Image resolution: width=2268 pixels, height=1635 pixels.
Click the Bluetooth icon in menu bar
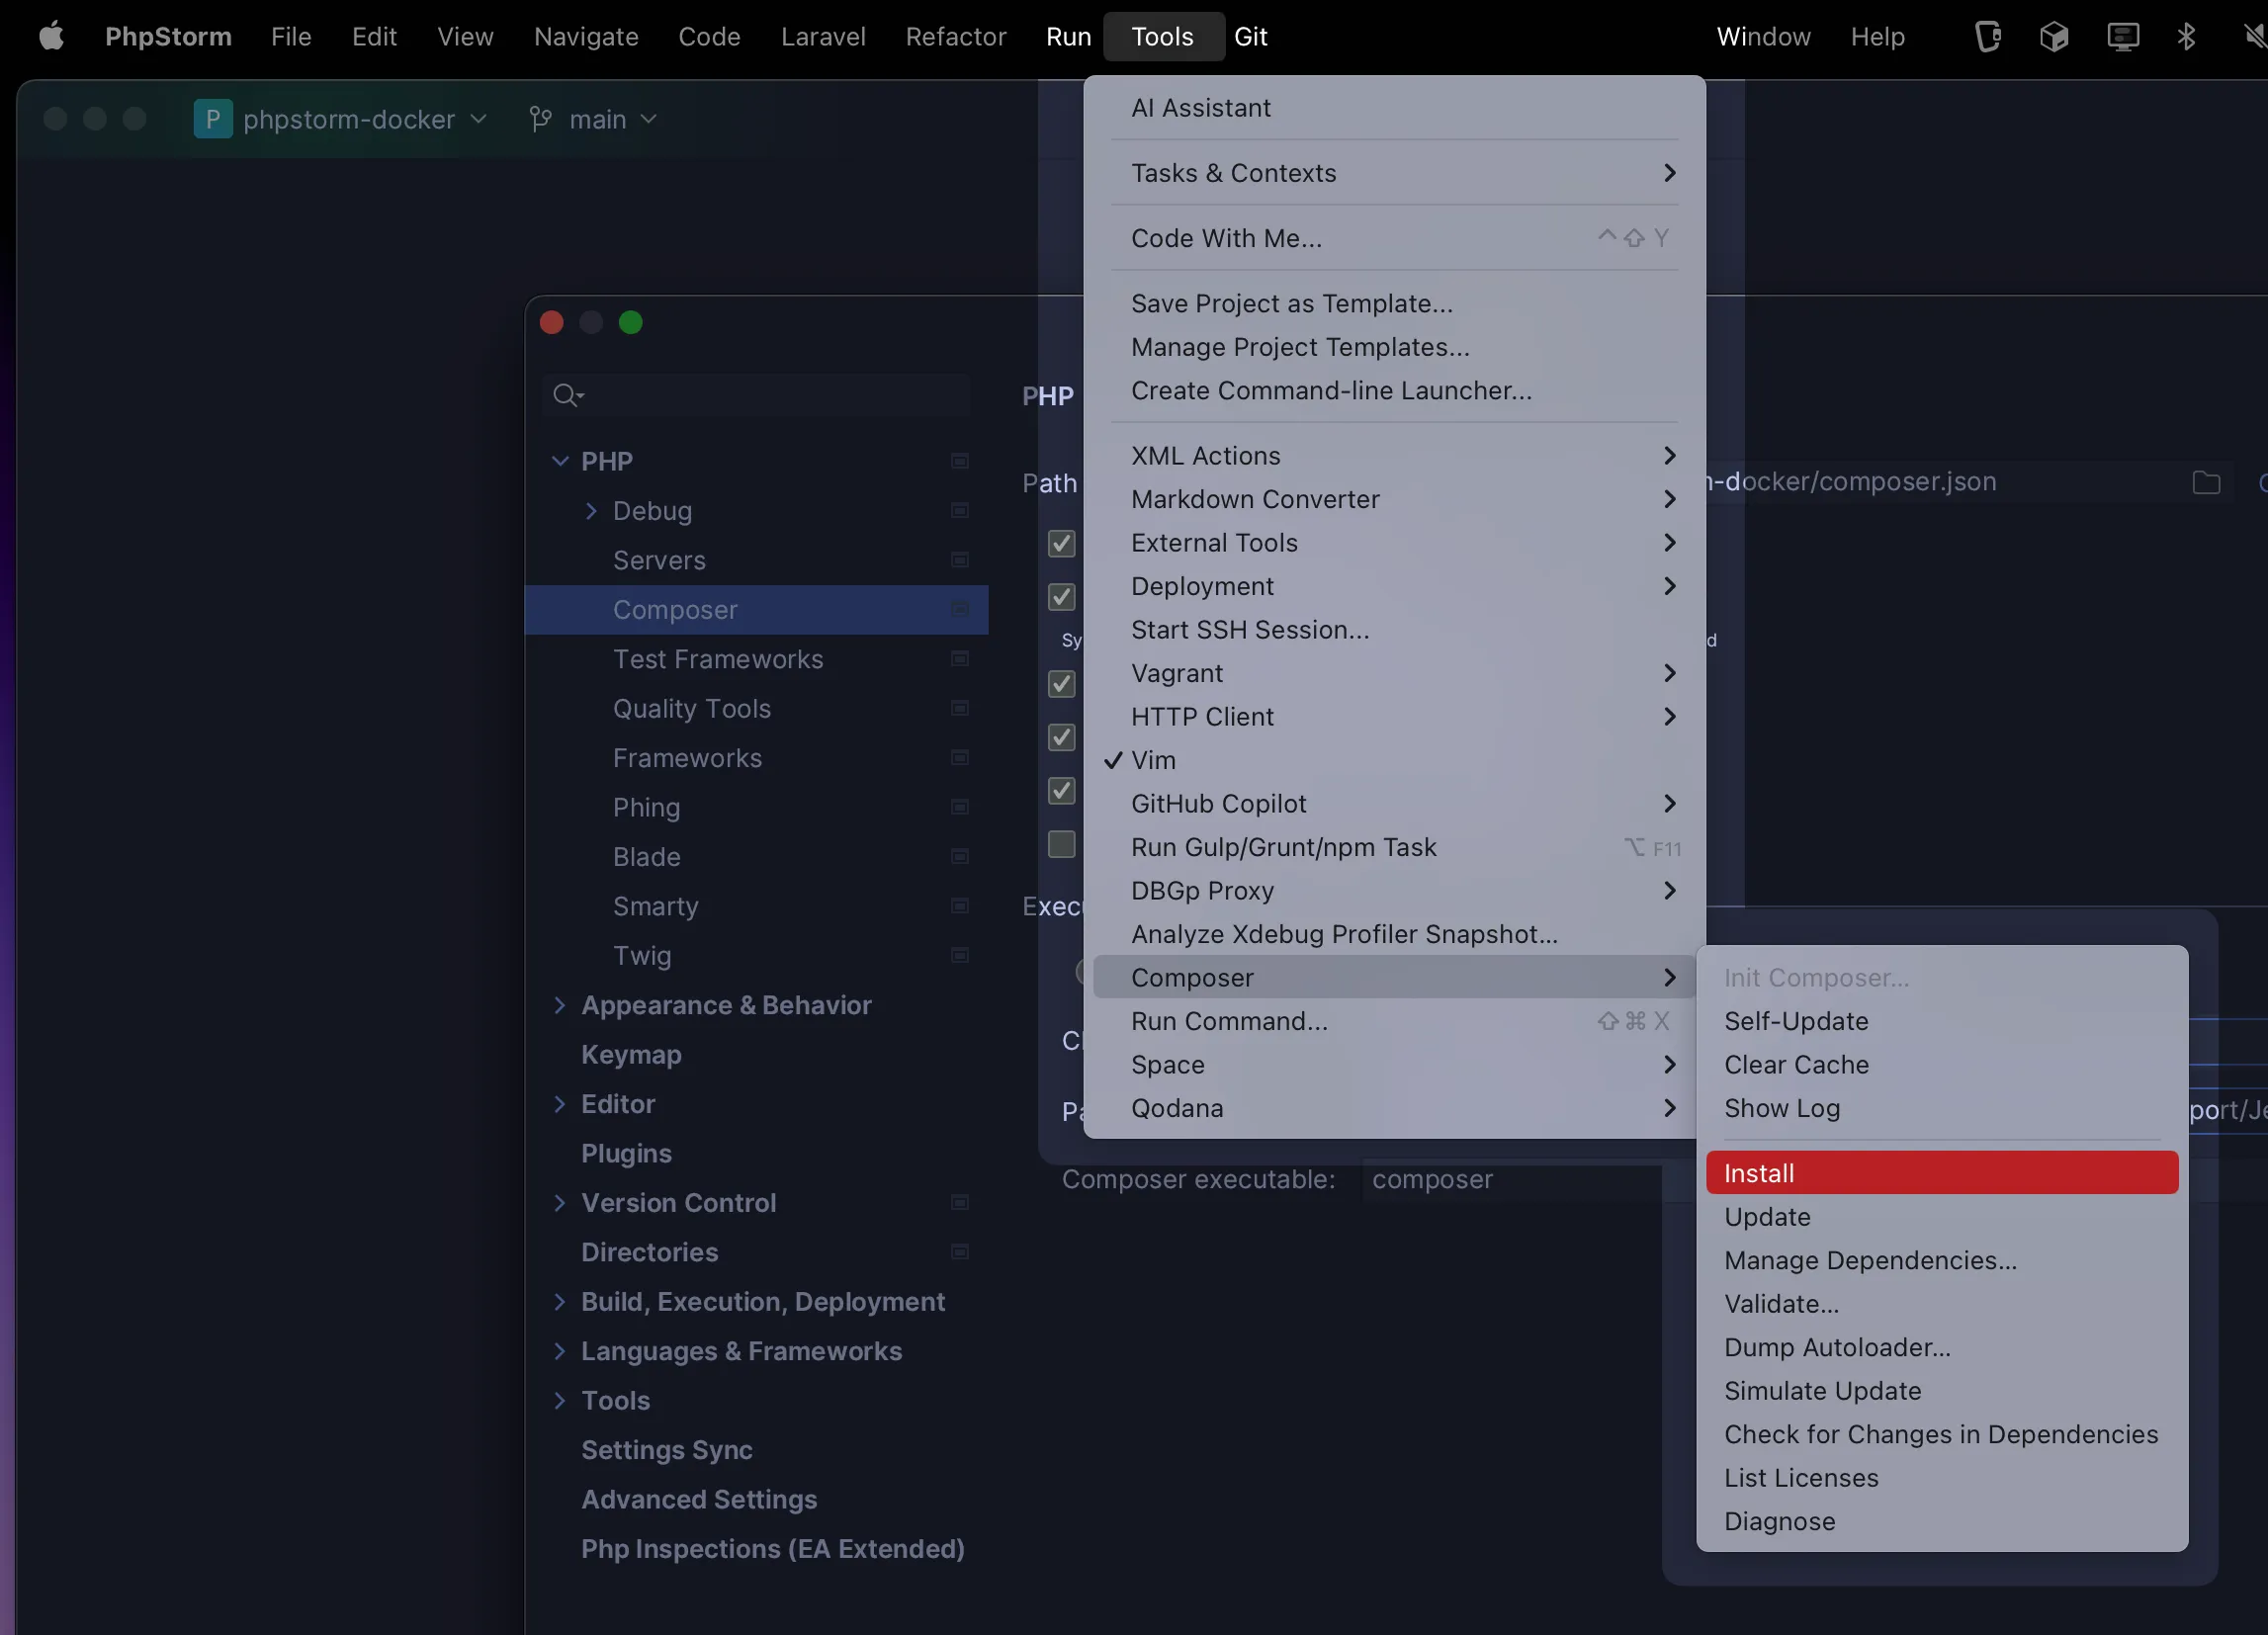[2186, 37]
